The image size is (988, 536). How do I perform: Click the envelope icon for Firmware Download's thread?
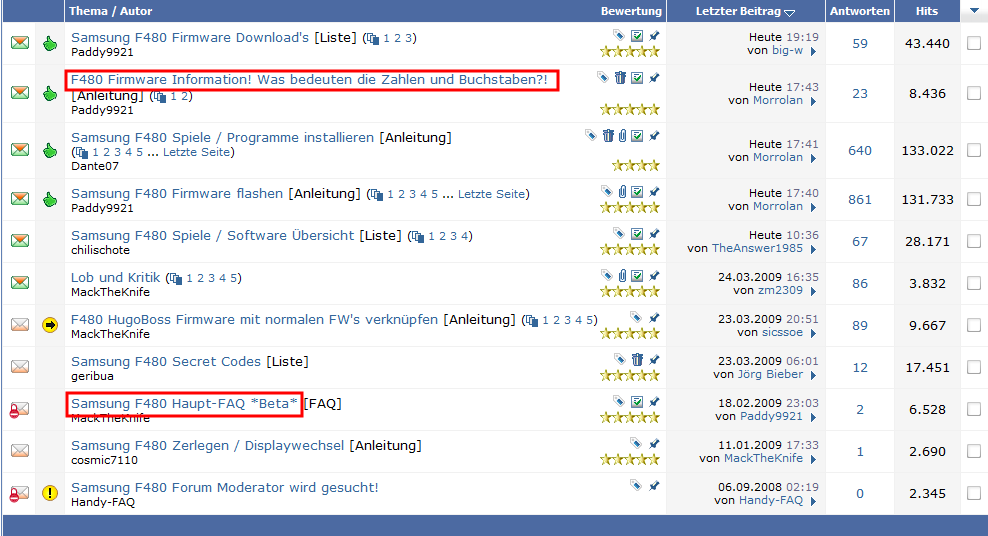[x=20, y=43]
